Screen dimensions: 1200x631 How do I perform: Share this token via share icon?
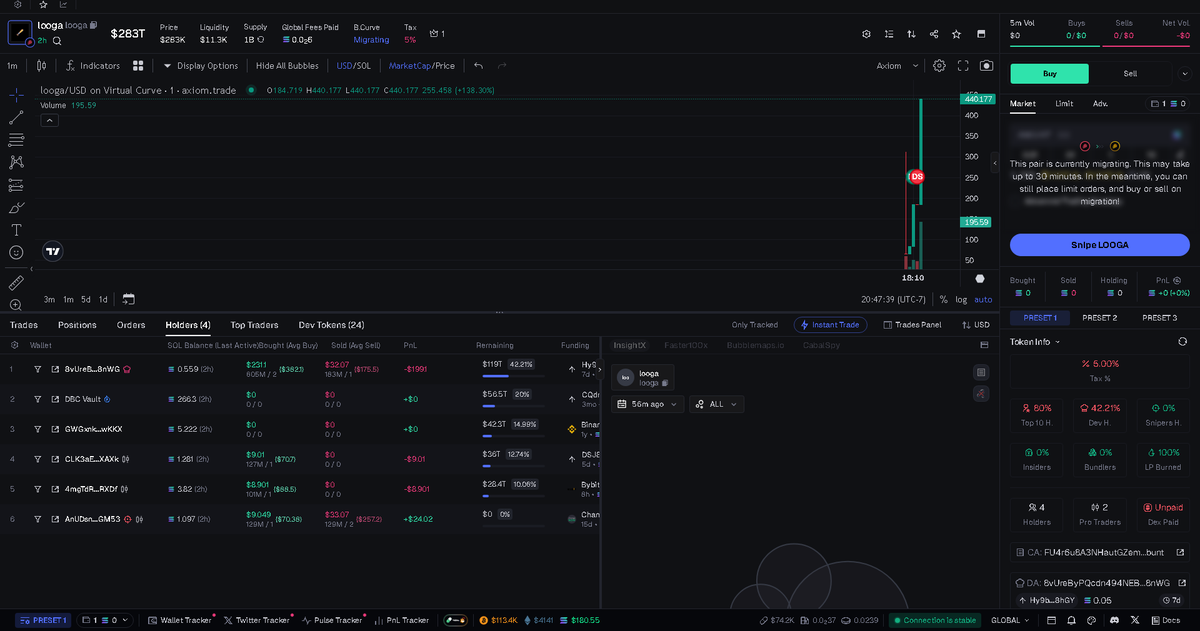pos(934,34)
